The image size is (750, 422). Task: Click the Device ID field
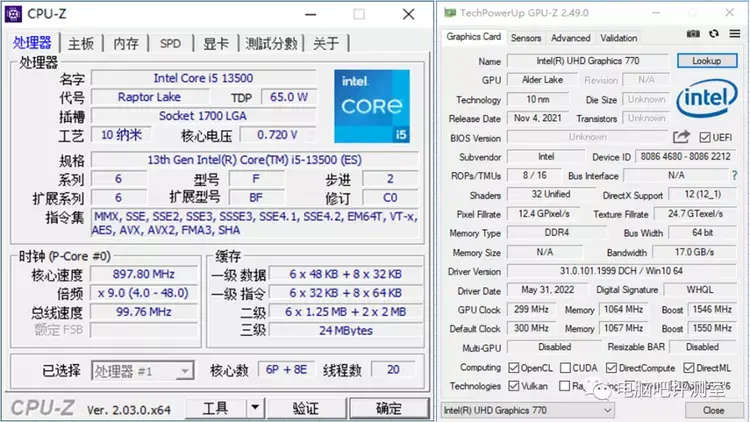click(x=685, y=156)
